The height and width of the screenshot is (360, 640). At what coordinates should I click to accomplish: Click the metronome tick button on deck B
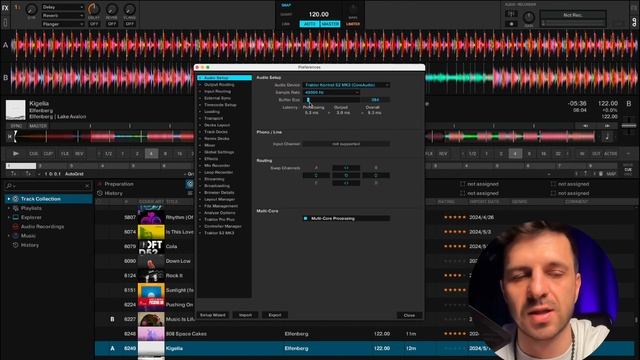tap(607, 137)
